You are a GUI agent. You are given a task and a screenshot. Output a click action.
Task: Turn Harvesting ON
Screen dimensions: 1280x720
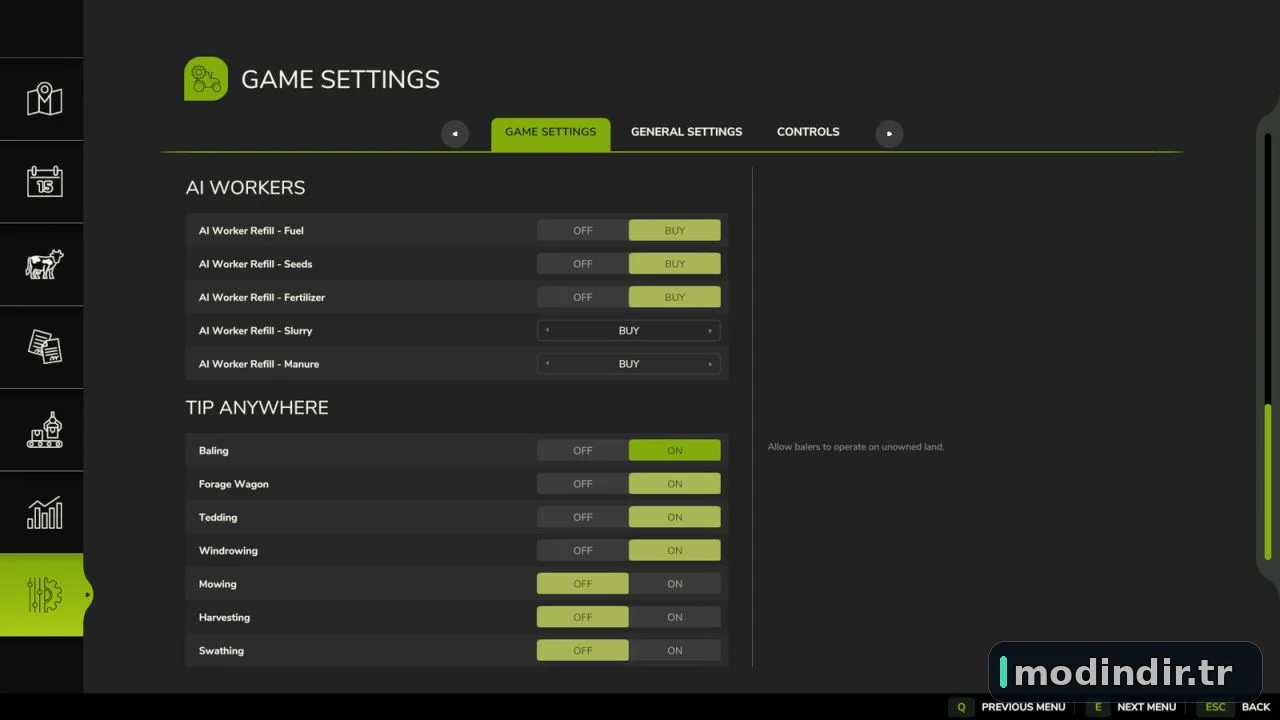675,617
